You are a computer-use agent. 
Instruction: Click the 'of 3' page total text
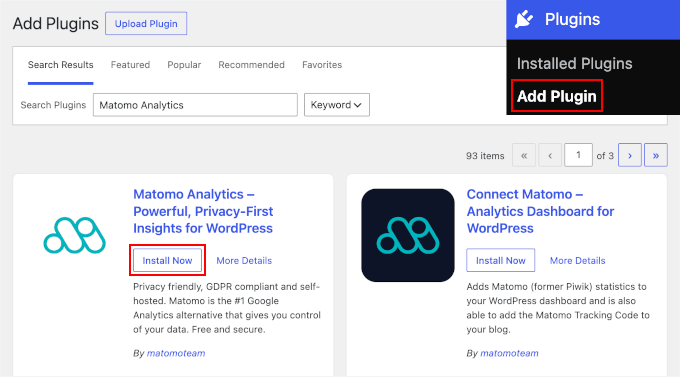coord(605,156)
